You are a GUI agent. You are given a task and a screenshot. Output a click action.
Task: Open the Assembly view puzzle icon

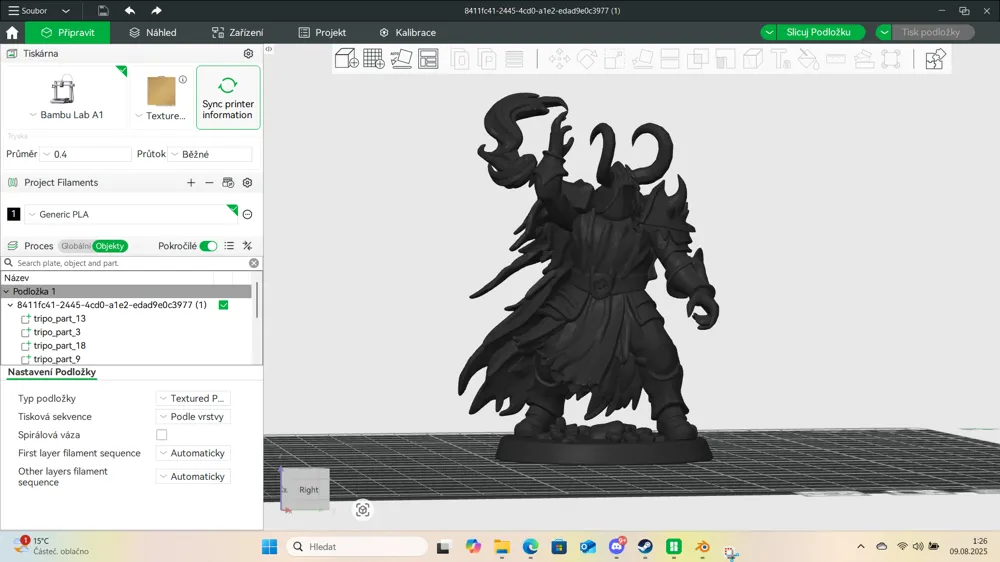point(935,59)
